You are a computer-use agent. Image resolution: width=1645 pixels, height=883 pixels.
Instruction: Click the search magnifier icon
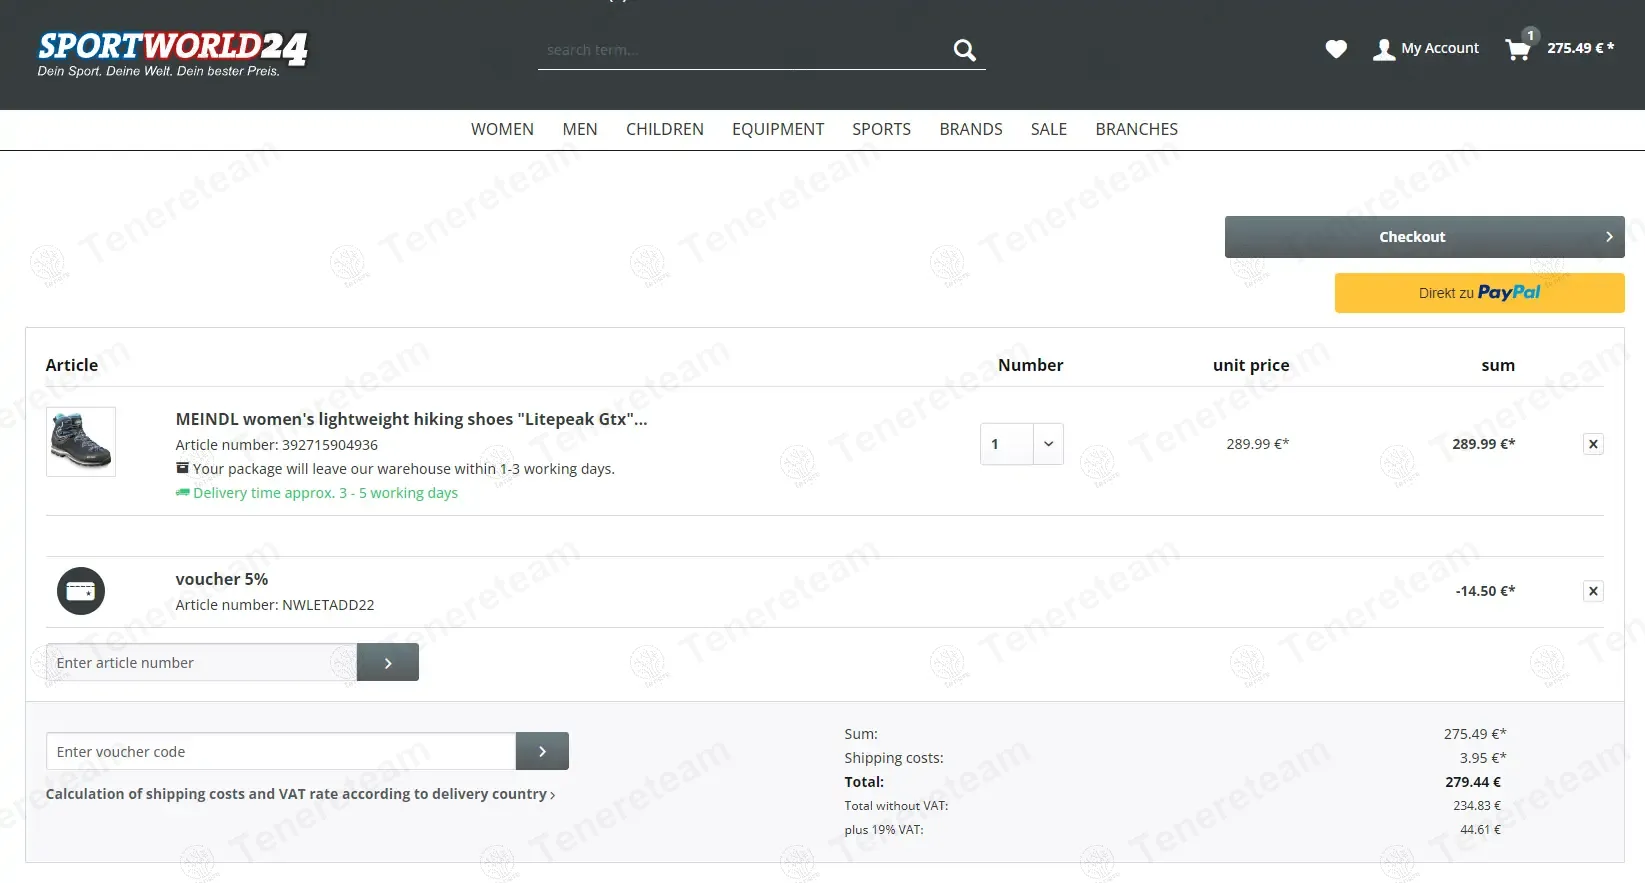[964, 50]
